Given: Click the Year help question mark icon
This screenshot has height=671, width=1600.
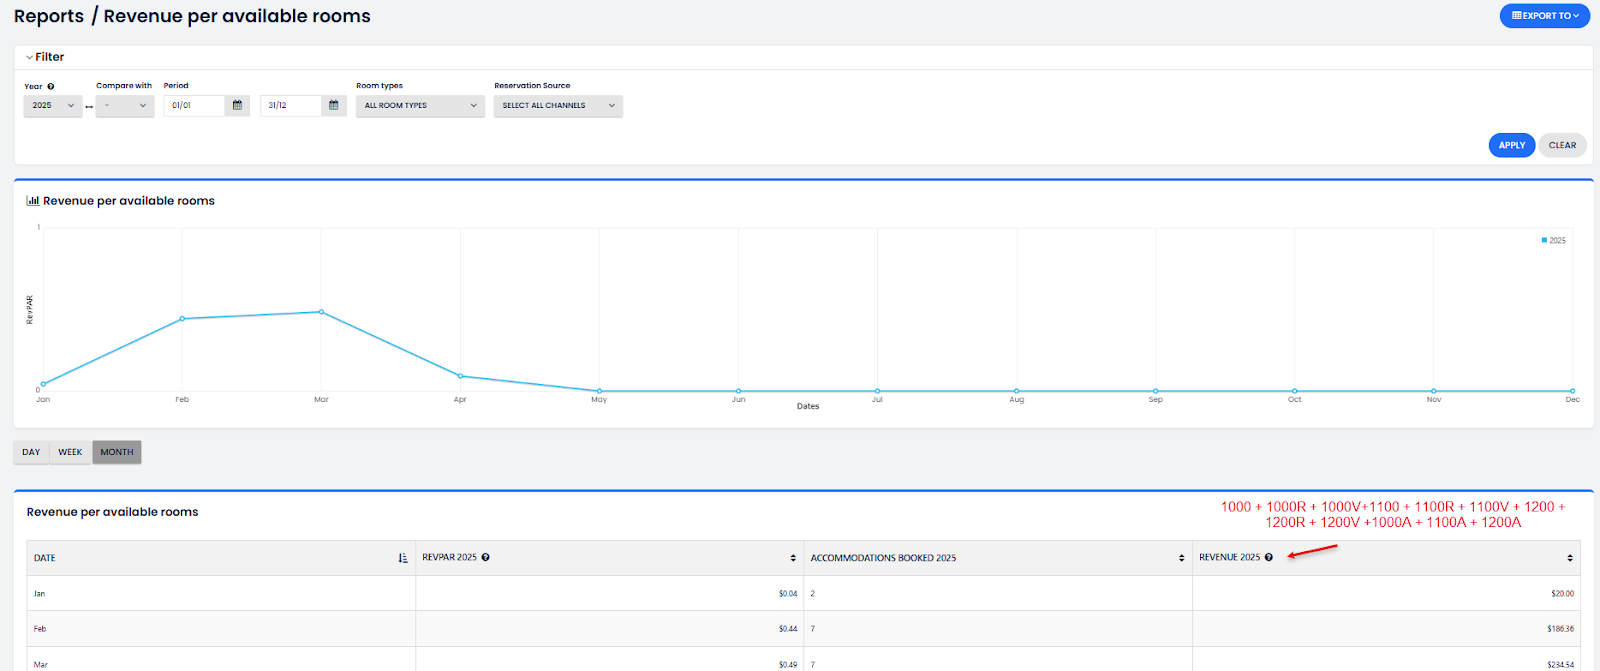Looking at the screenshot, I should click(51, 86).
